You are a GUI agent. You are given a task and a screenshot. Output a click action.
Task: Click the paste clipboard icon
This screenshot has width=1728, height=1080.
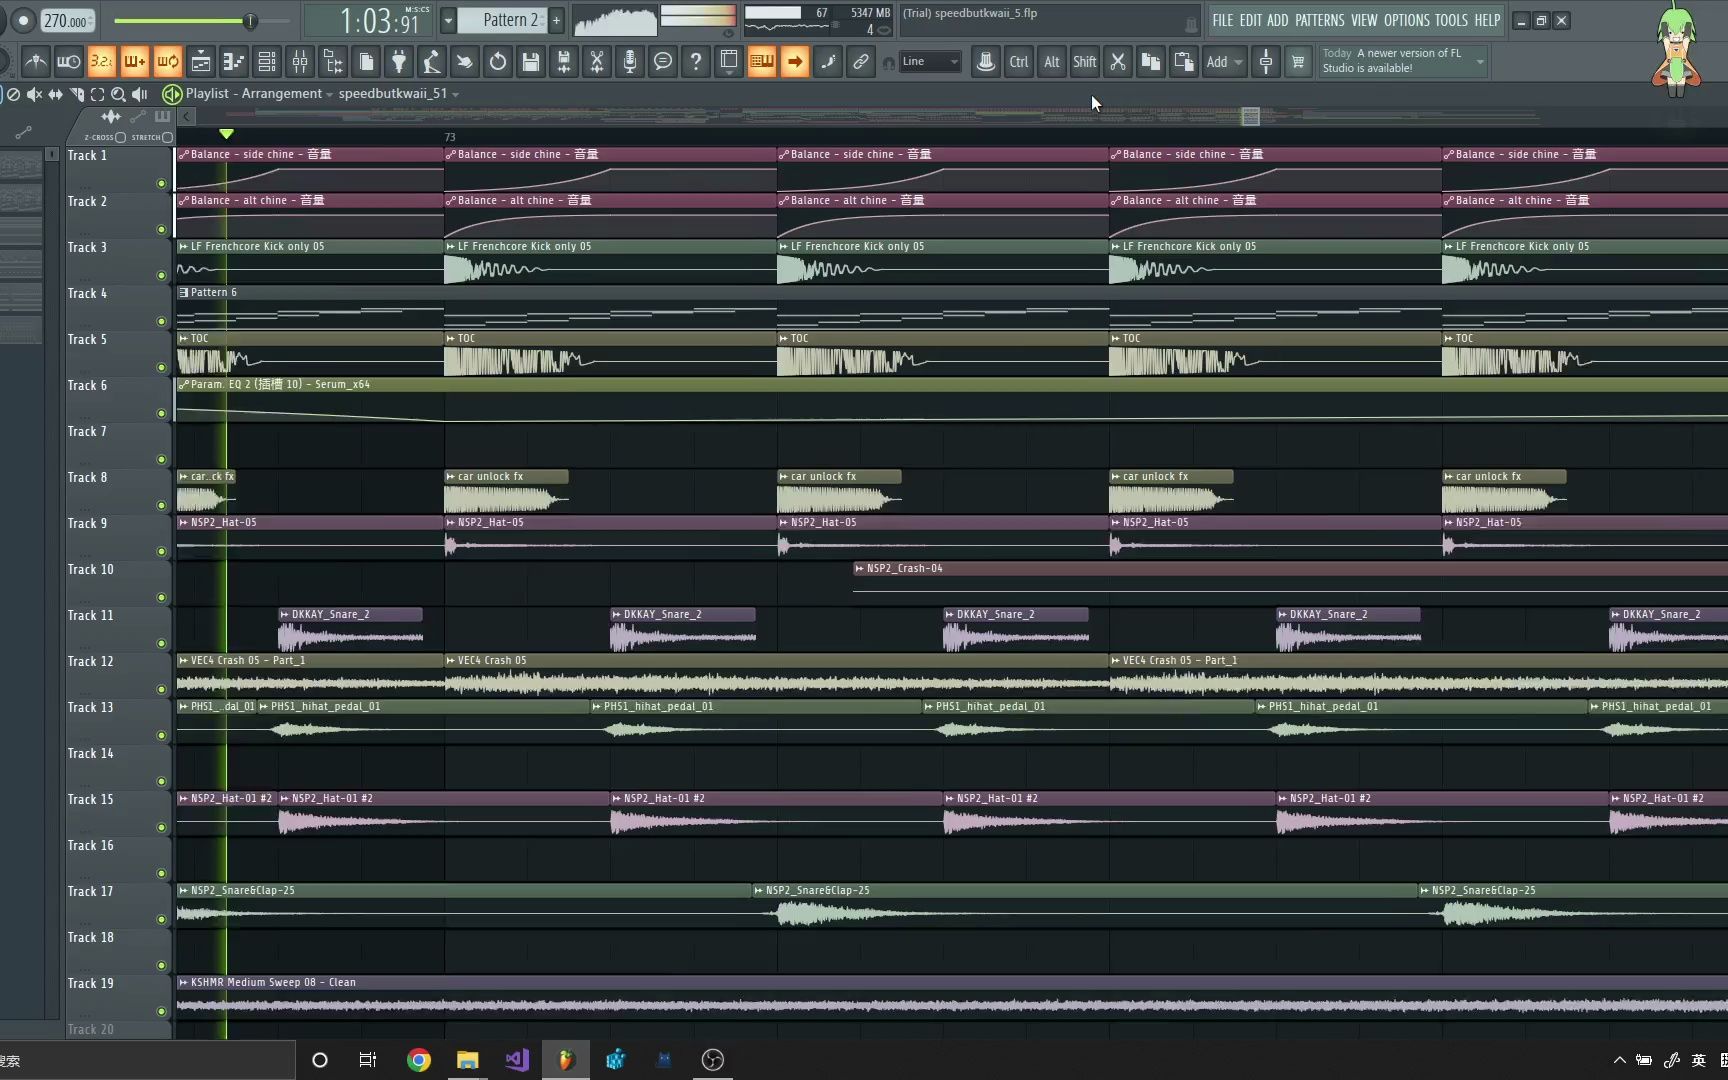pyautogui.click(x=1184, y=62)
